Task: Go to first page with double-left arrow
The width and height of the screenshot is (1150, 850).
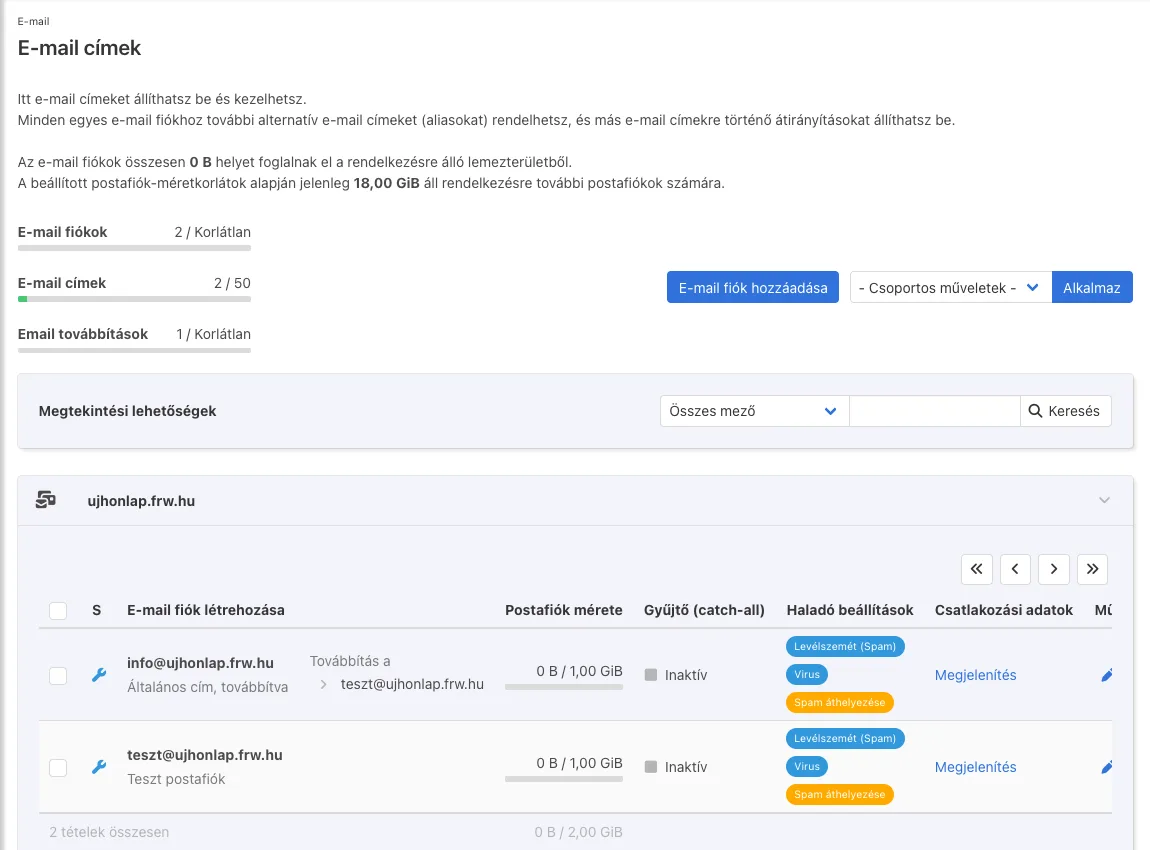Action: click(977, 569)
